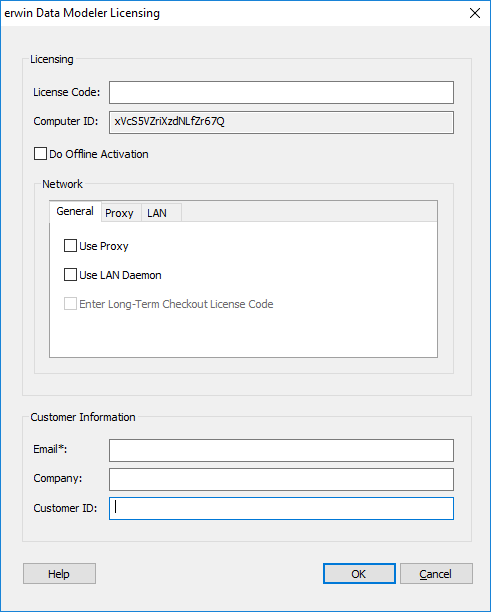Tick the Use LAN Daemon checkbox

point(70,275)
